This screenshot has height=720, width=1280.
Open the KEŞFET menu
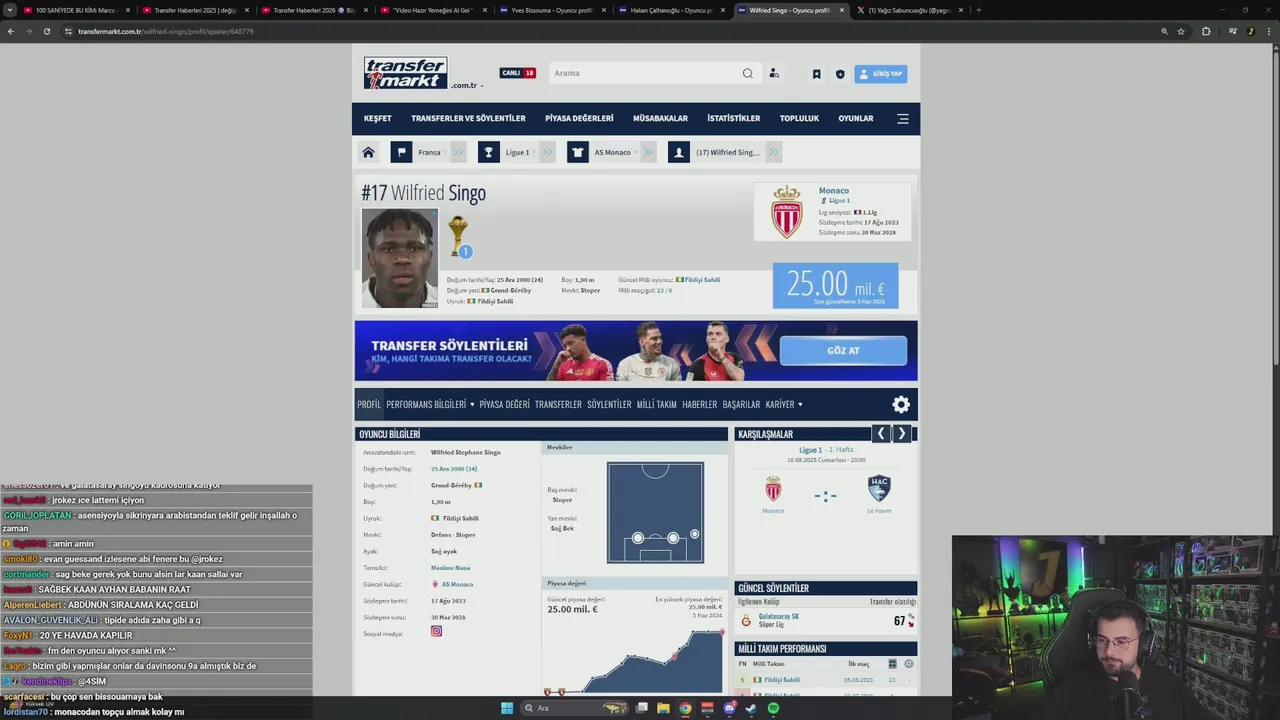tap(378, 118)
